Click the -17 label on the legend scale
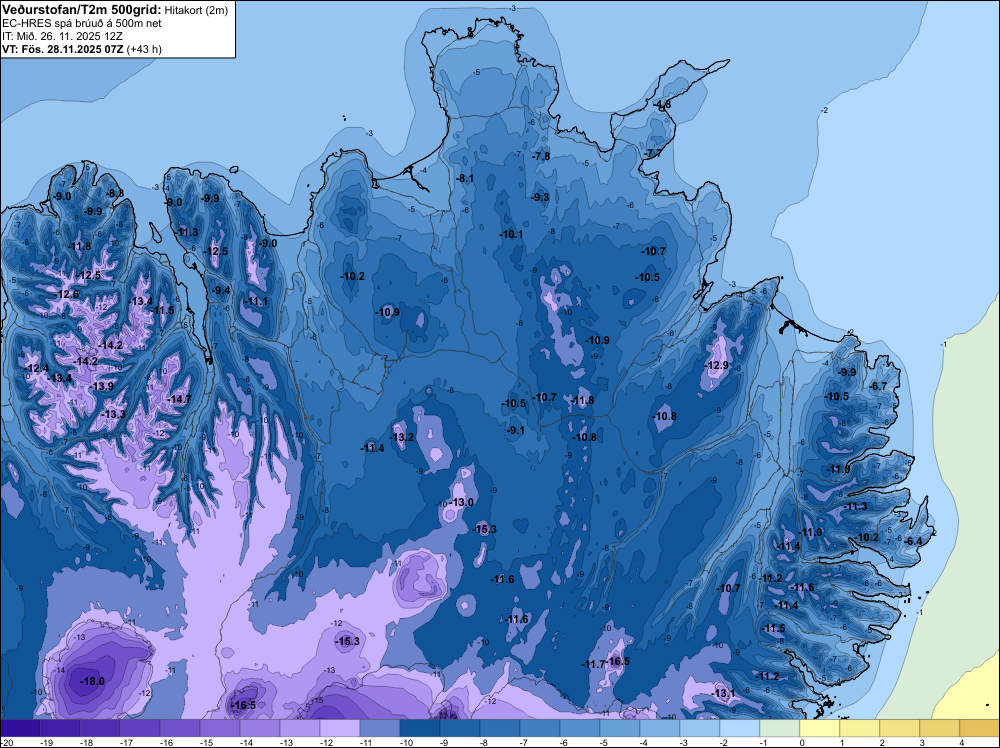Image resolution: width=1000 pixels, height=748 pixels. 126,742
